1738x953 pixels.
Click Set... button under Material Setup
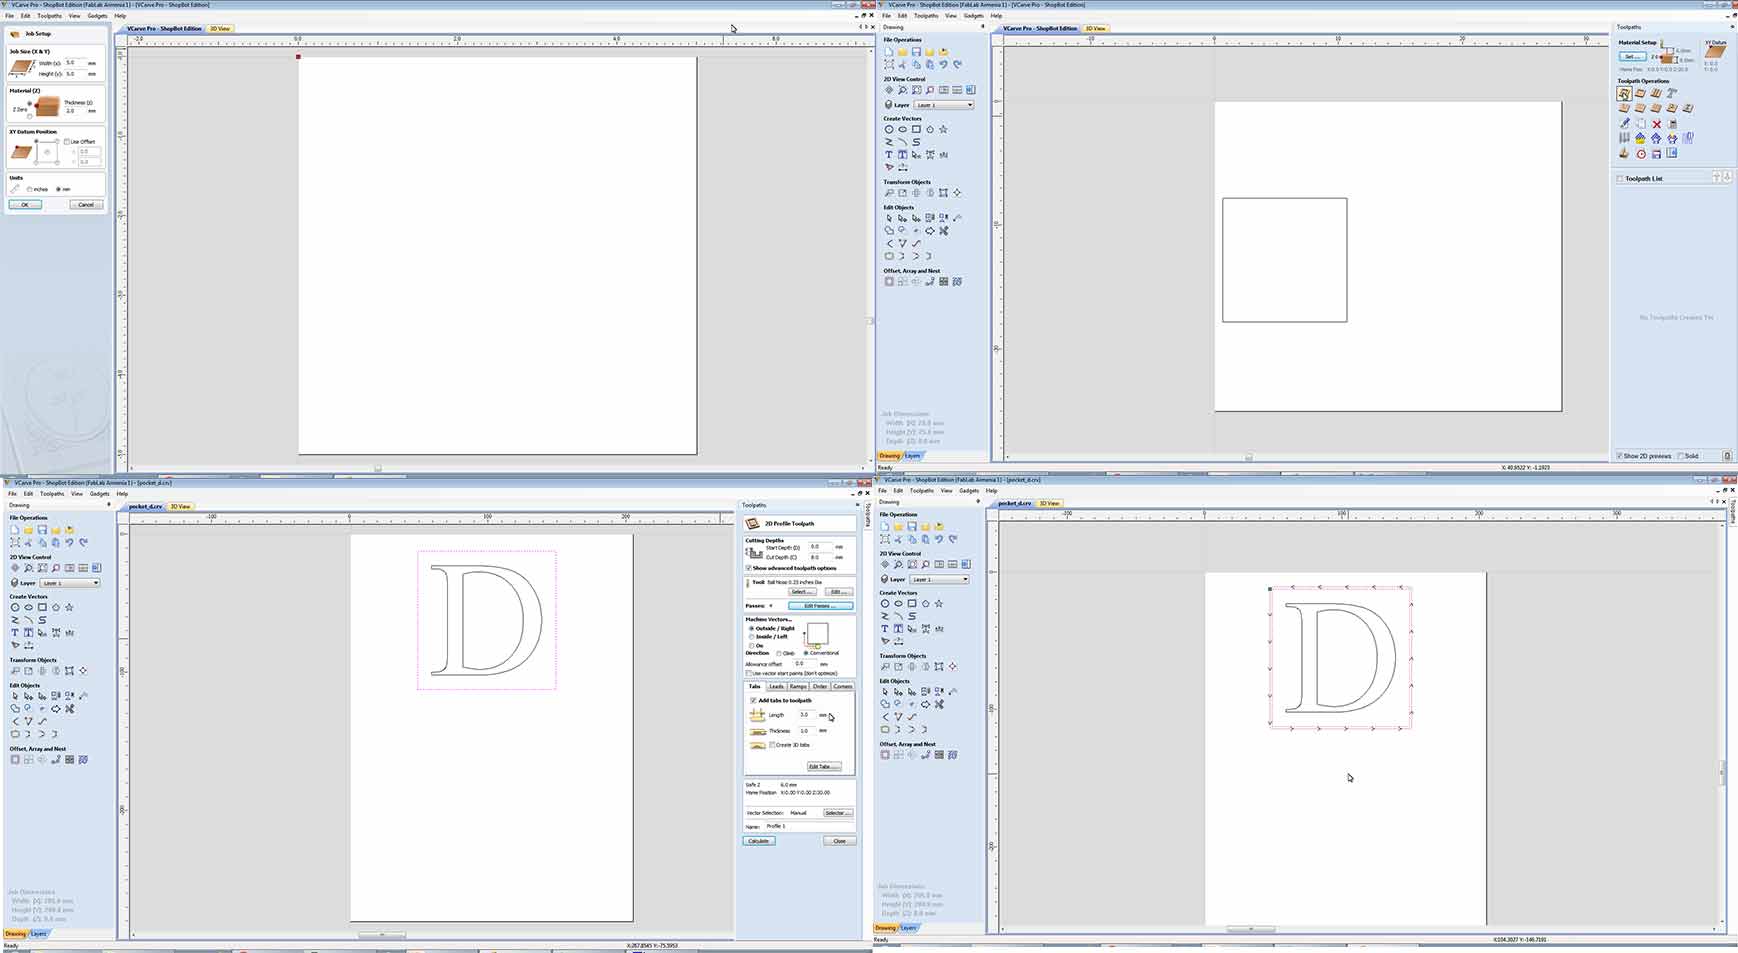coord(1632,56)
